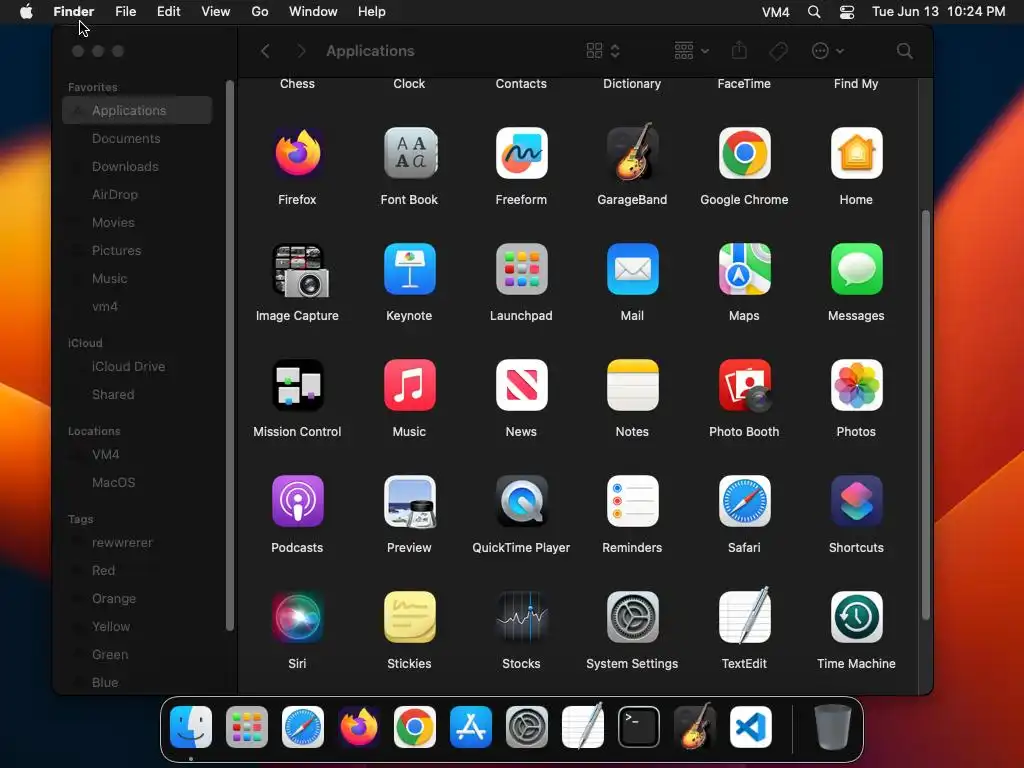Open Google Chrome from Applications grid

coord(744,153)
